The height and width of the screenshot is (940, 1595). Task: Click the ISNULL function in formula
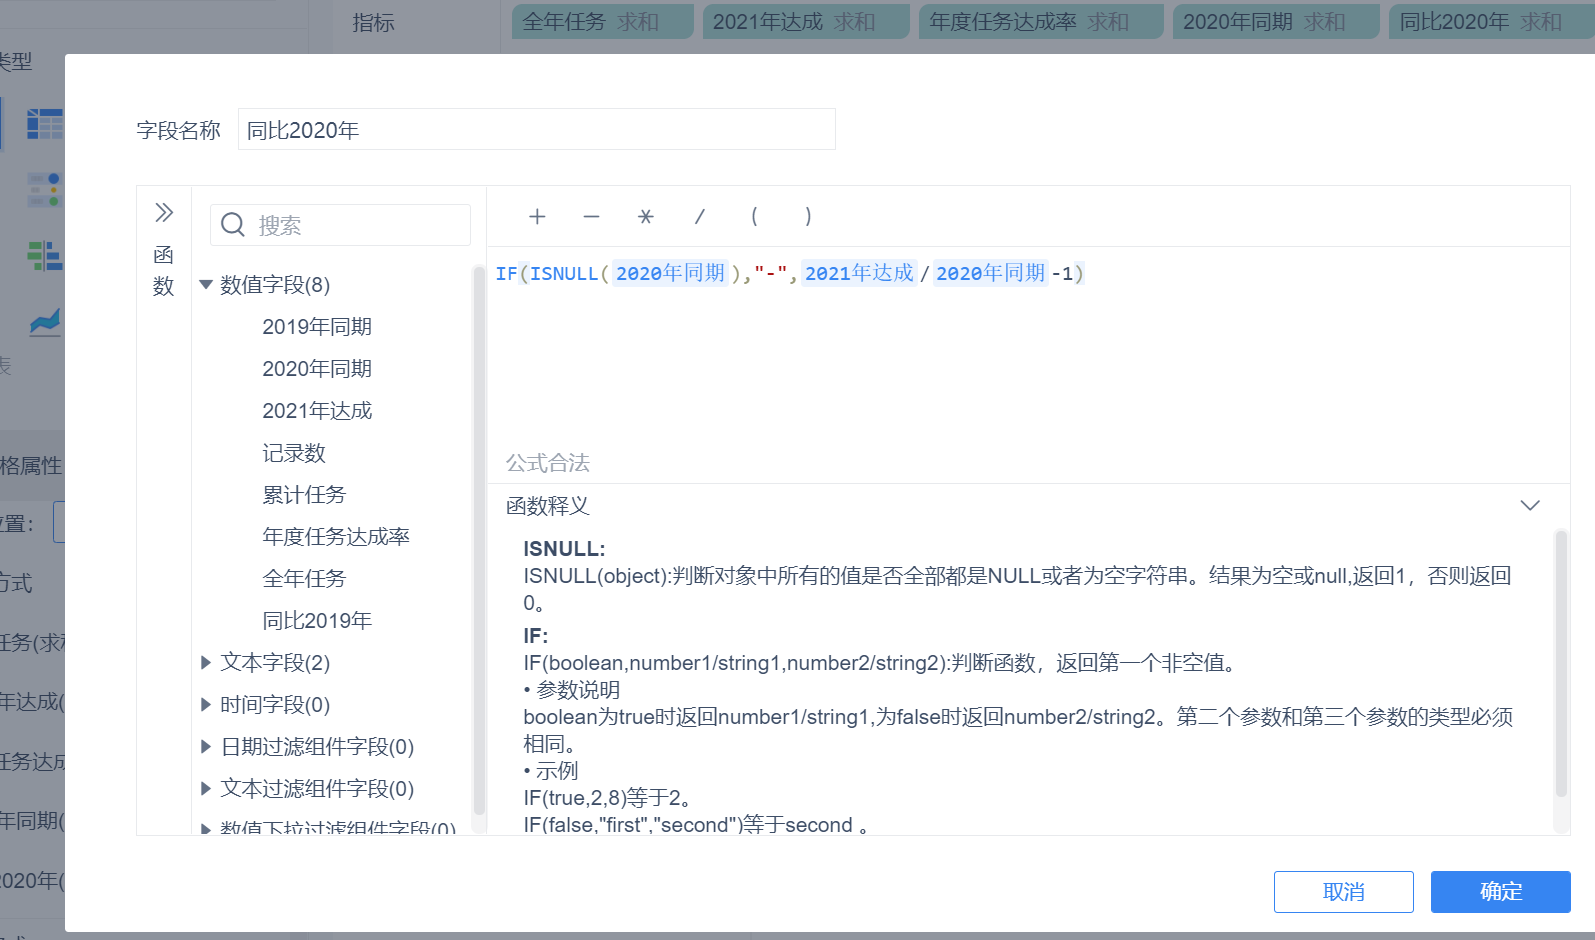[x=564, y=274]
